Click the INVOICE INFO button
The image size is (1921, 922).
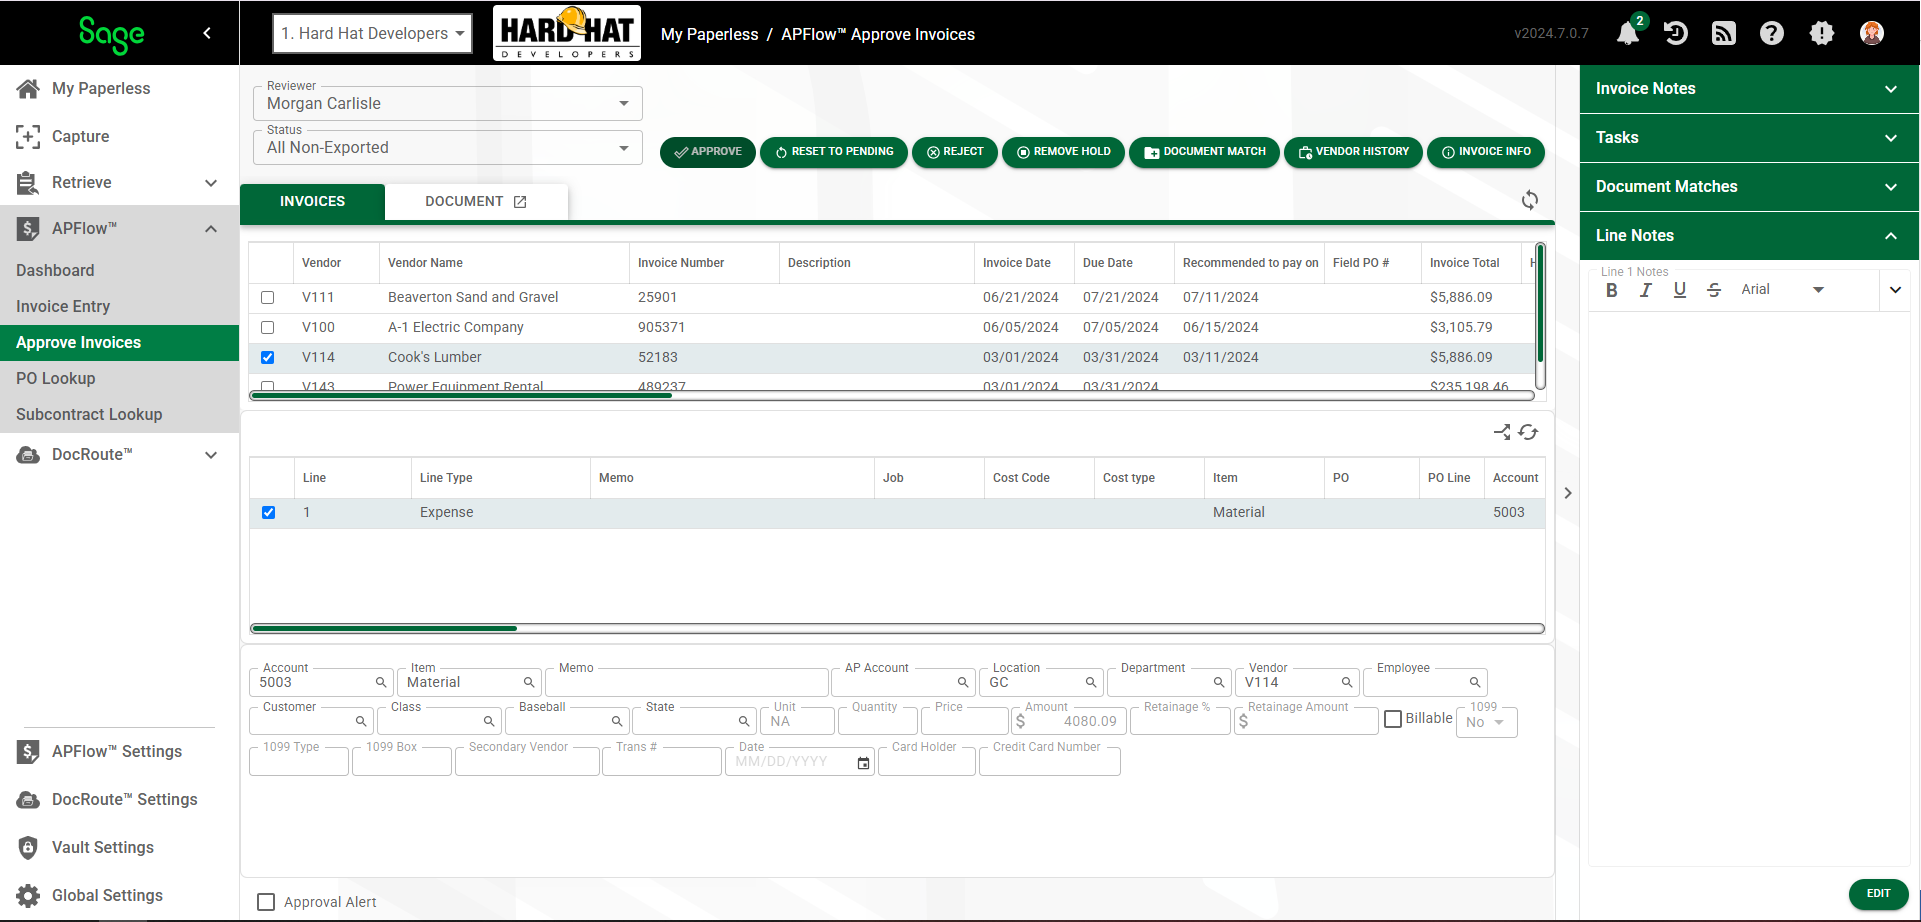pos(1486,152)
